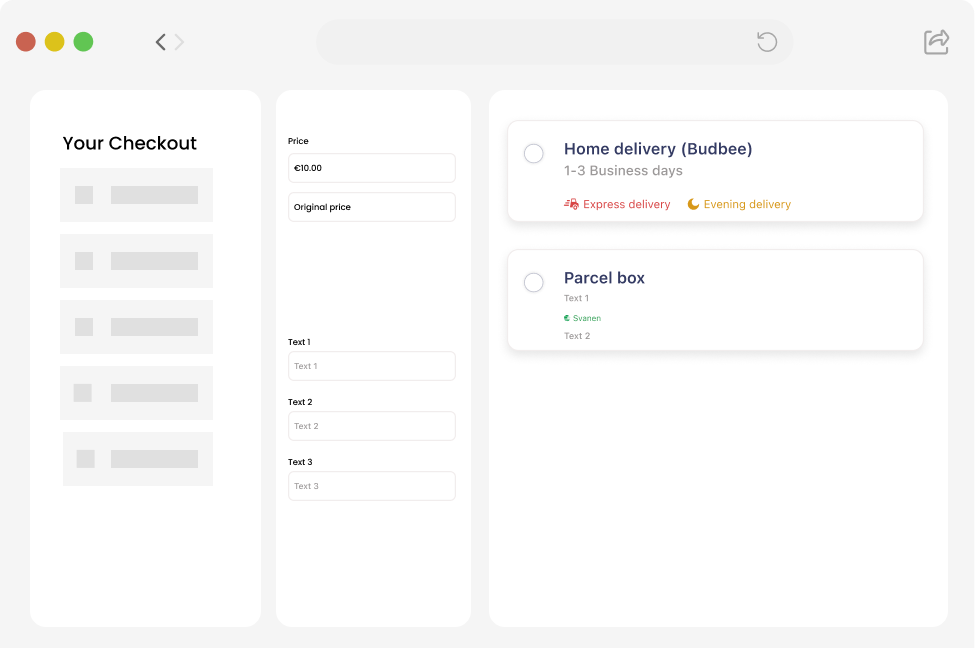Click the browser forward arrow
975x648 pixels.
[180, 42]
